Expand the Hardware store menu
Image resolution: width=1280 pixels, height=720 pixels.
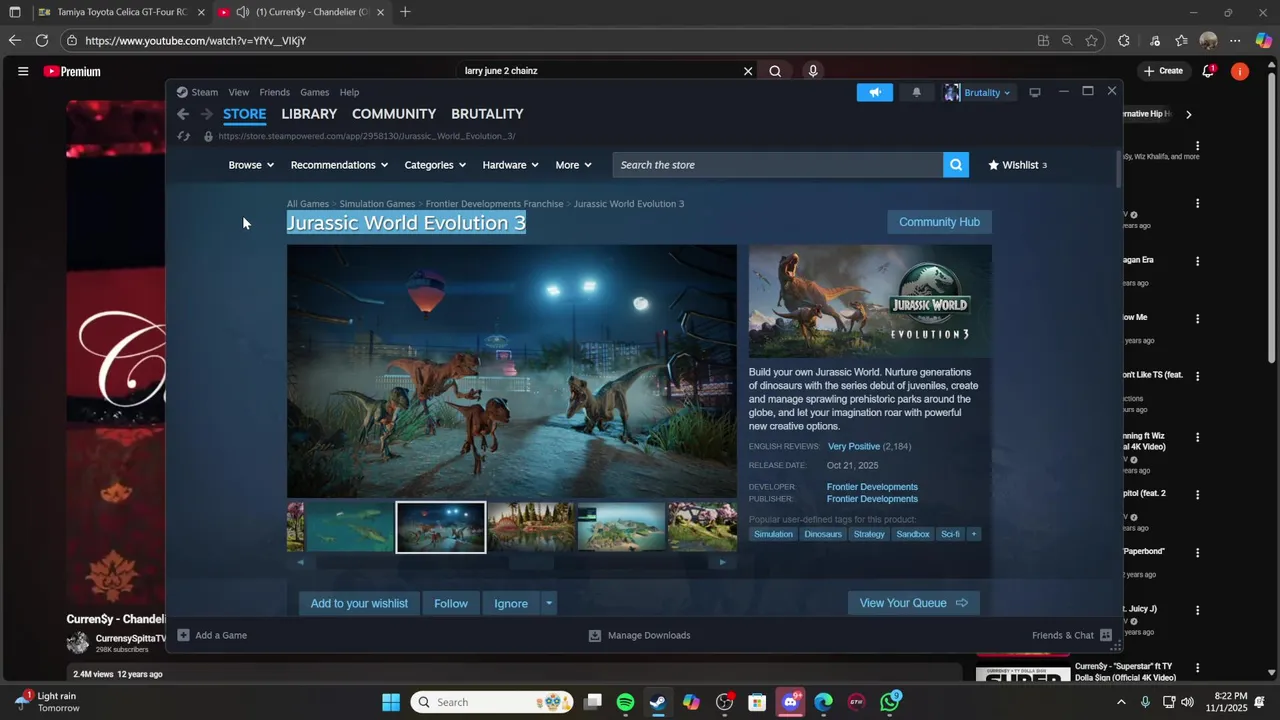click(511, 165)
